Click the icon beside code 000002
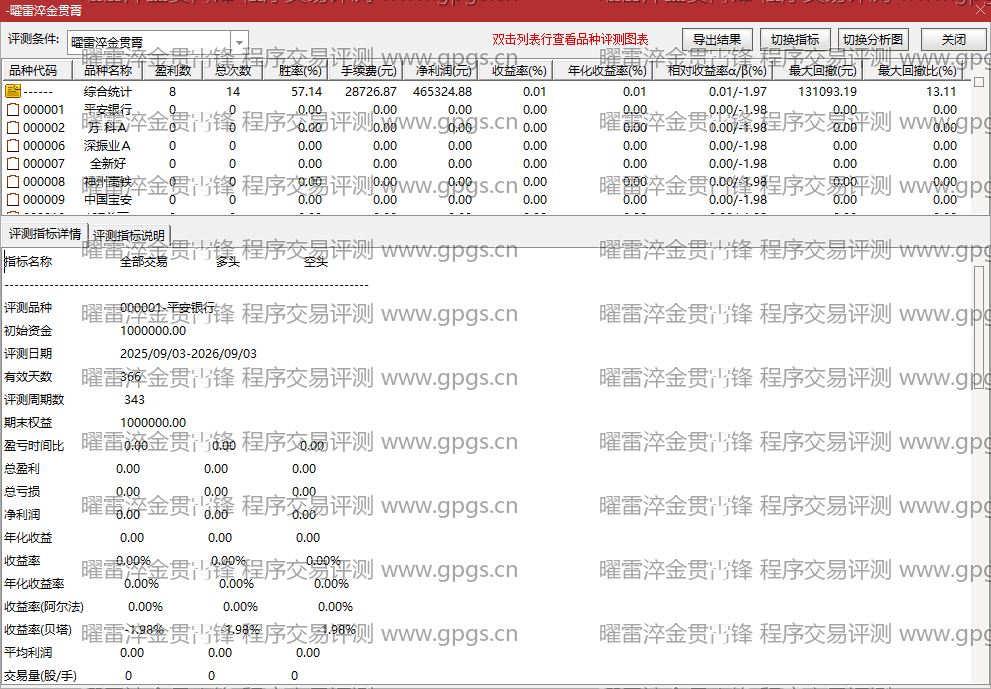Viewport: 991px width, 689px height. click(x=13, y=128)
